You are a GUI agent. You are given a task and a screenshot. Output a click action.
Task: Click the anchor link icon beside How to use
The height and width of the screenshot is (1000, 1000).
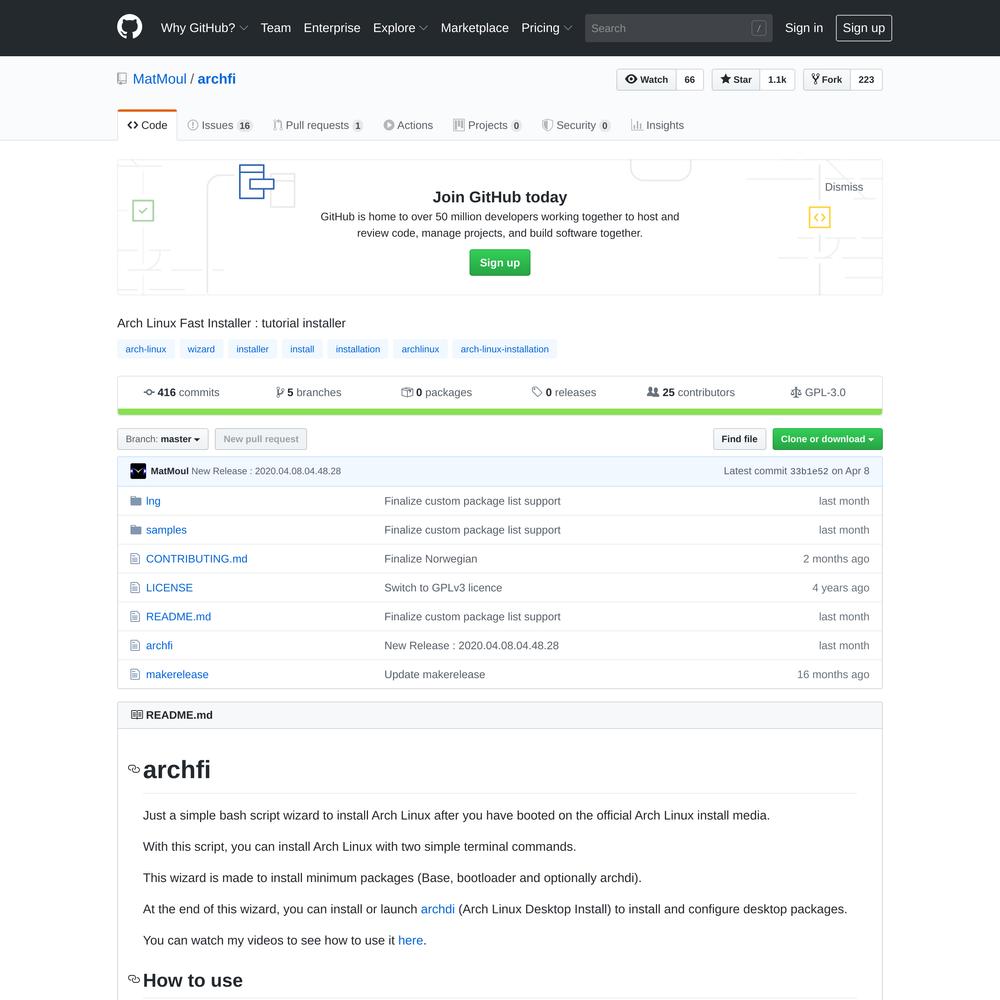134,979
